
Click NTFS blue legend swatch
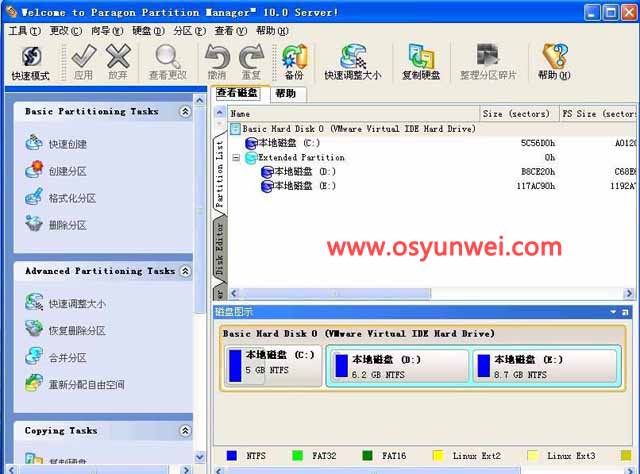[x=231, y=455]
